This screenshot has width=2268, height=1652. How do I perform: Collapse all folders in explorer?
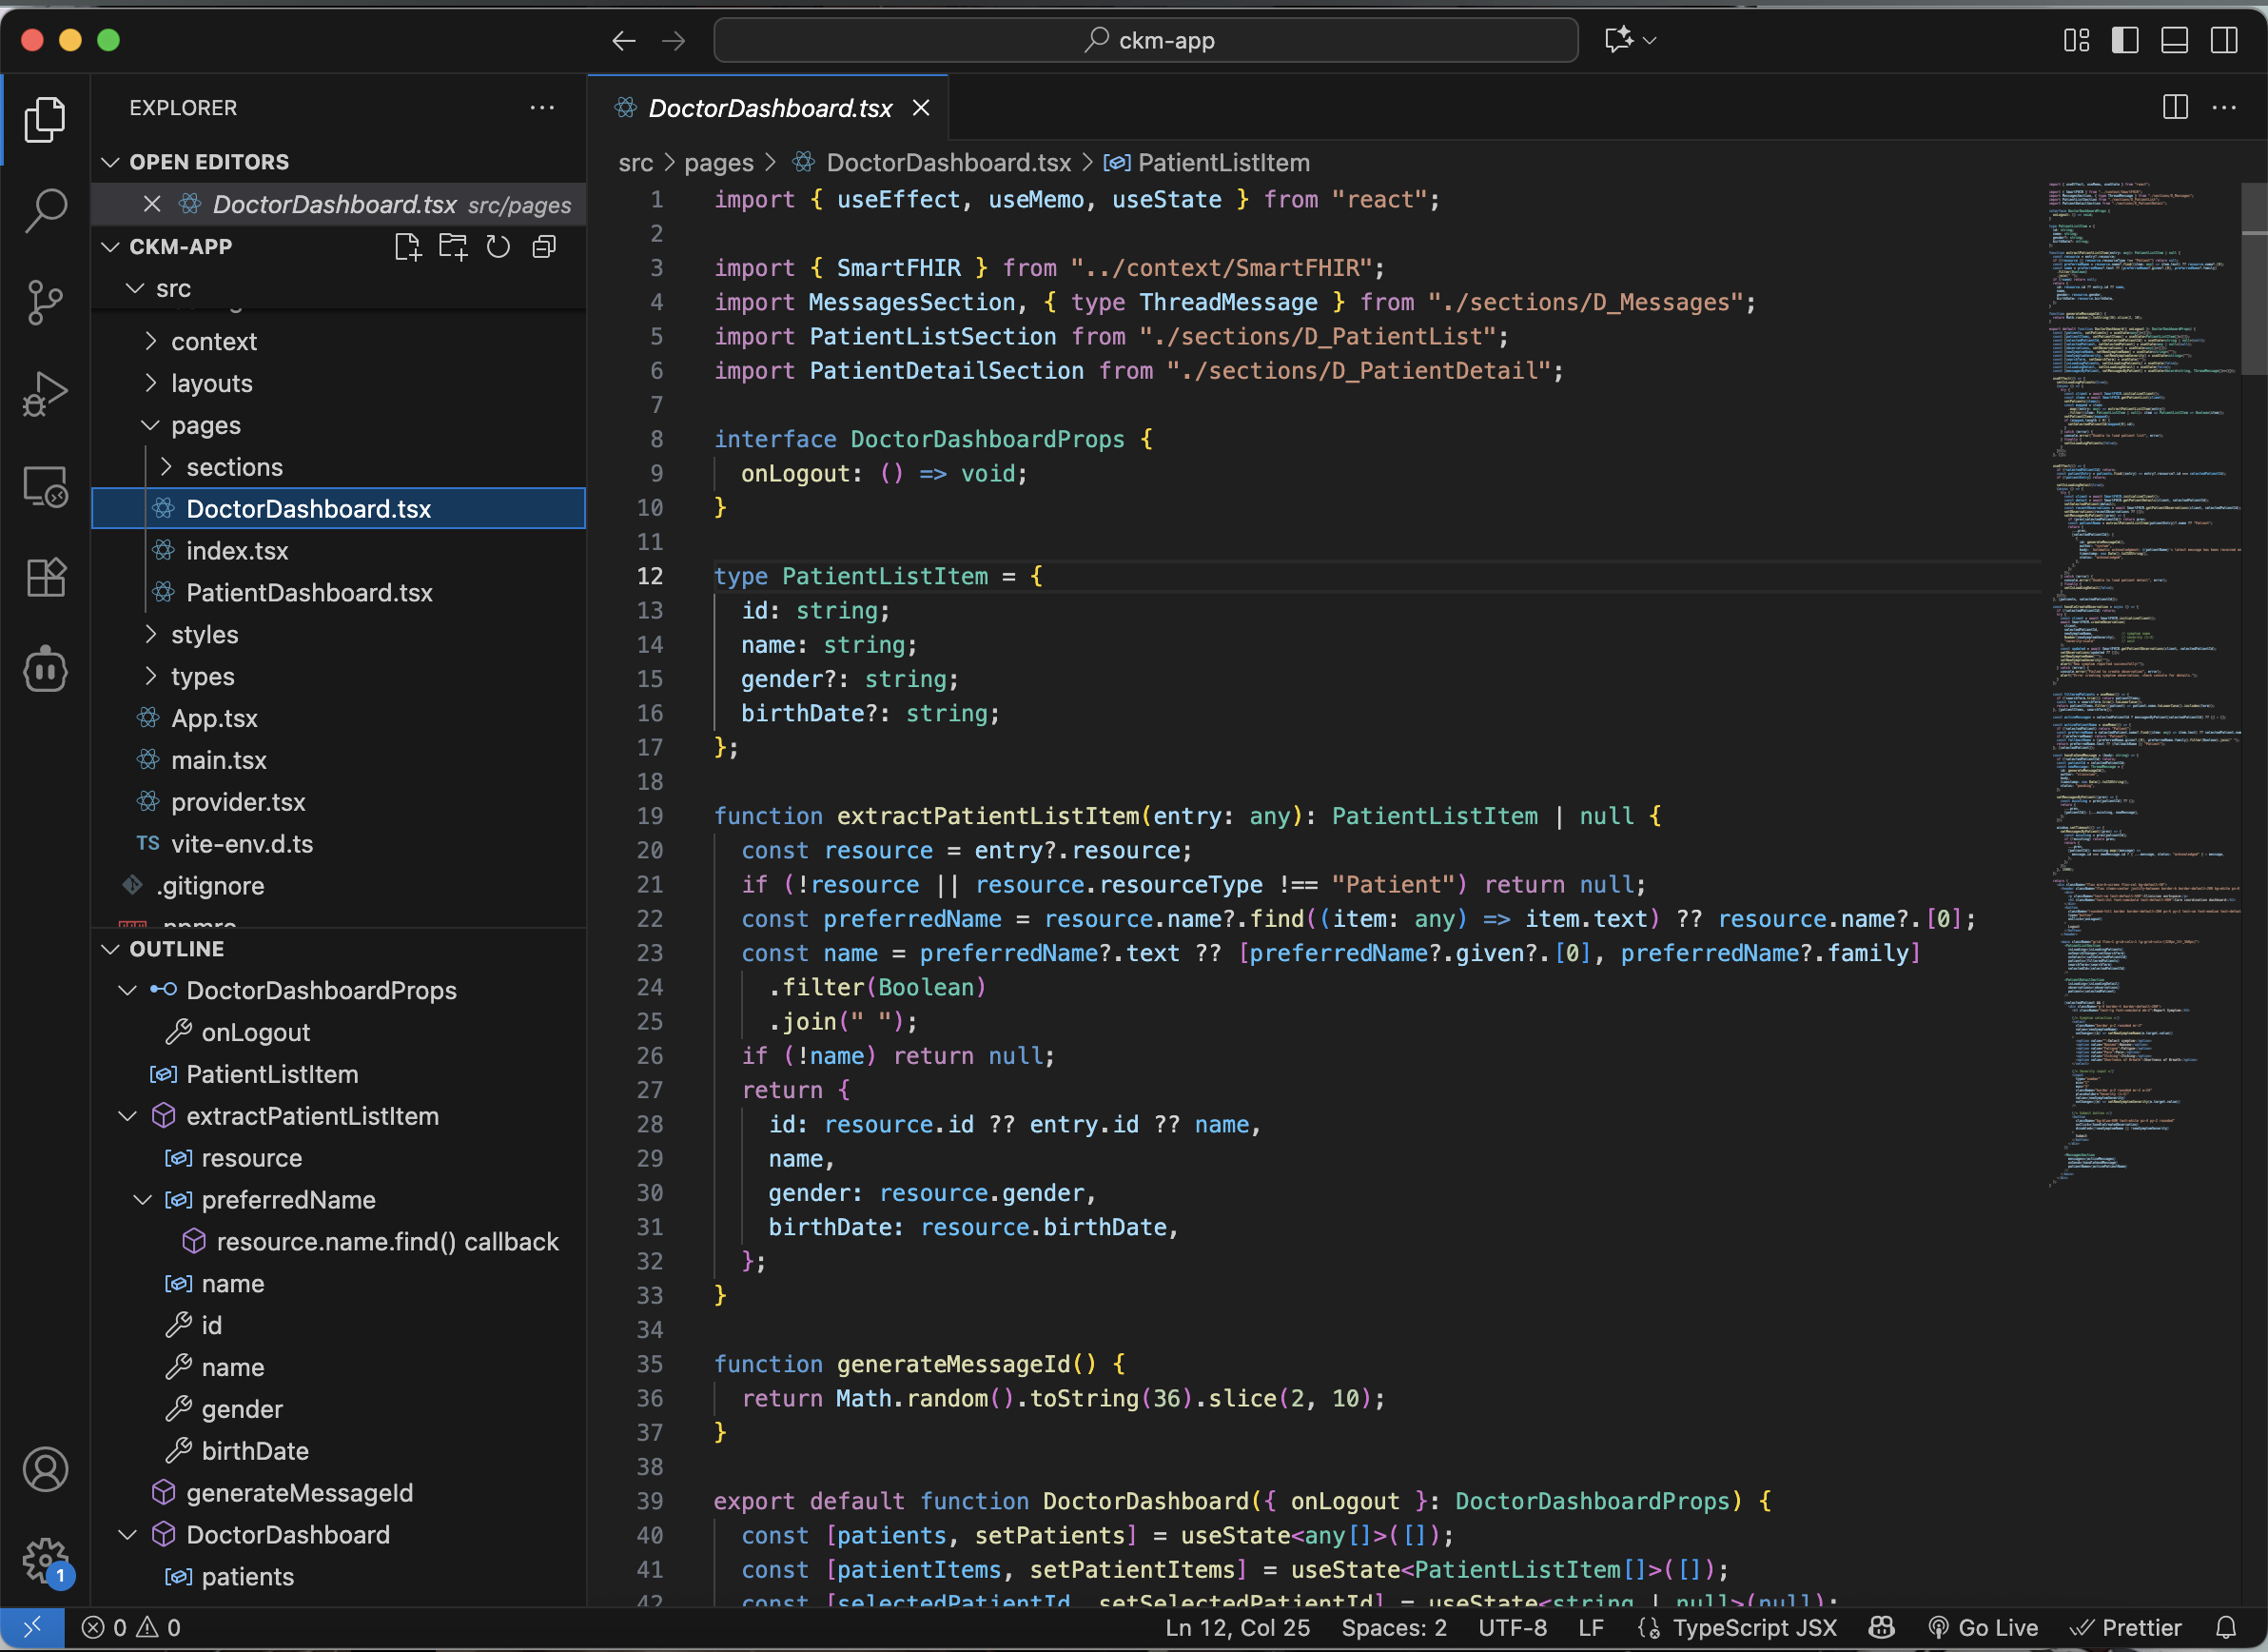point(544,247)
